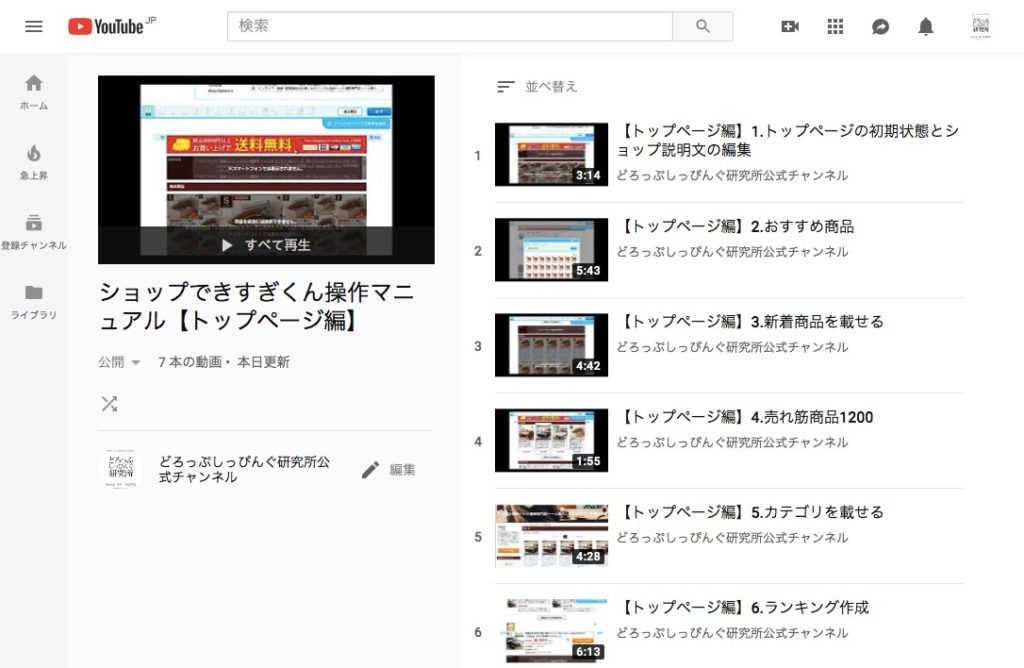Open video thumbnail with duration 4:28
1024x668 pixels.
551,536
